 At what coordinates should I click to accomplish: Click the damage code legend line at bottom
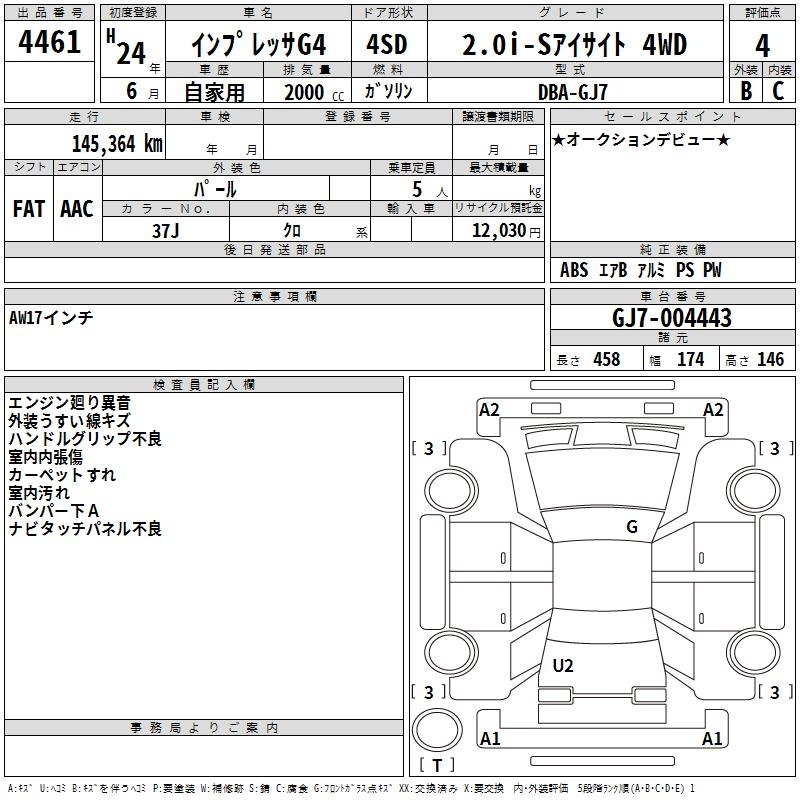pyautogui.click(x=351, y=788)
